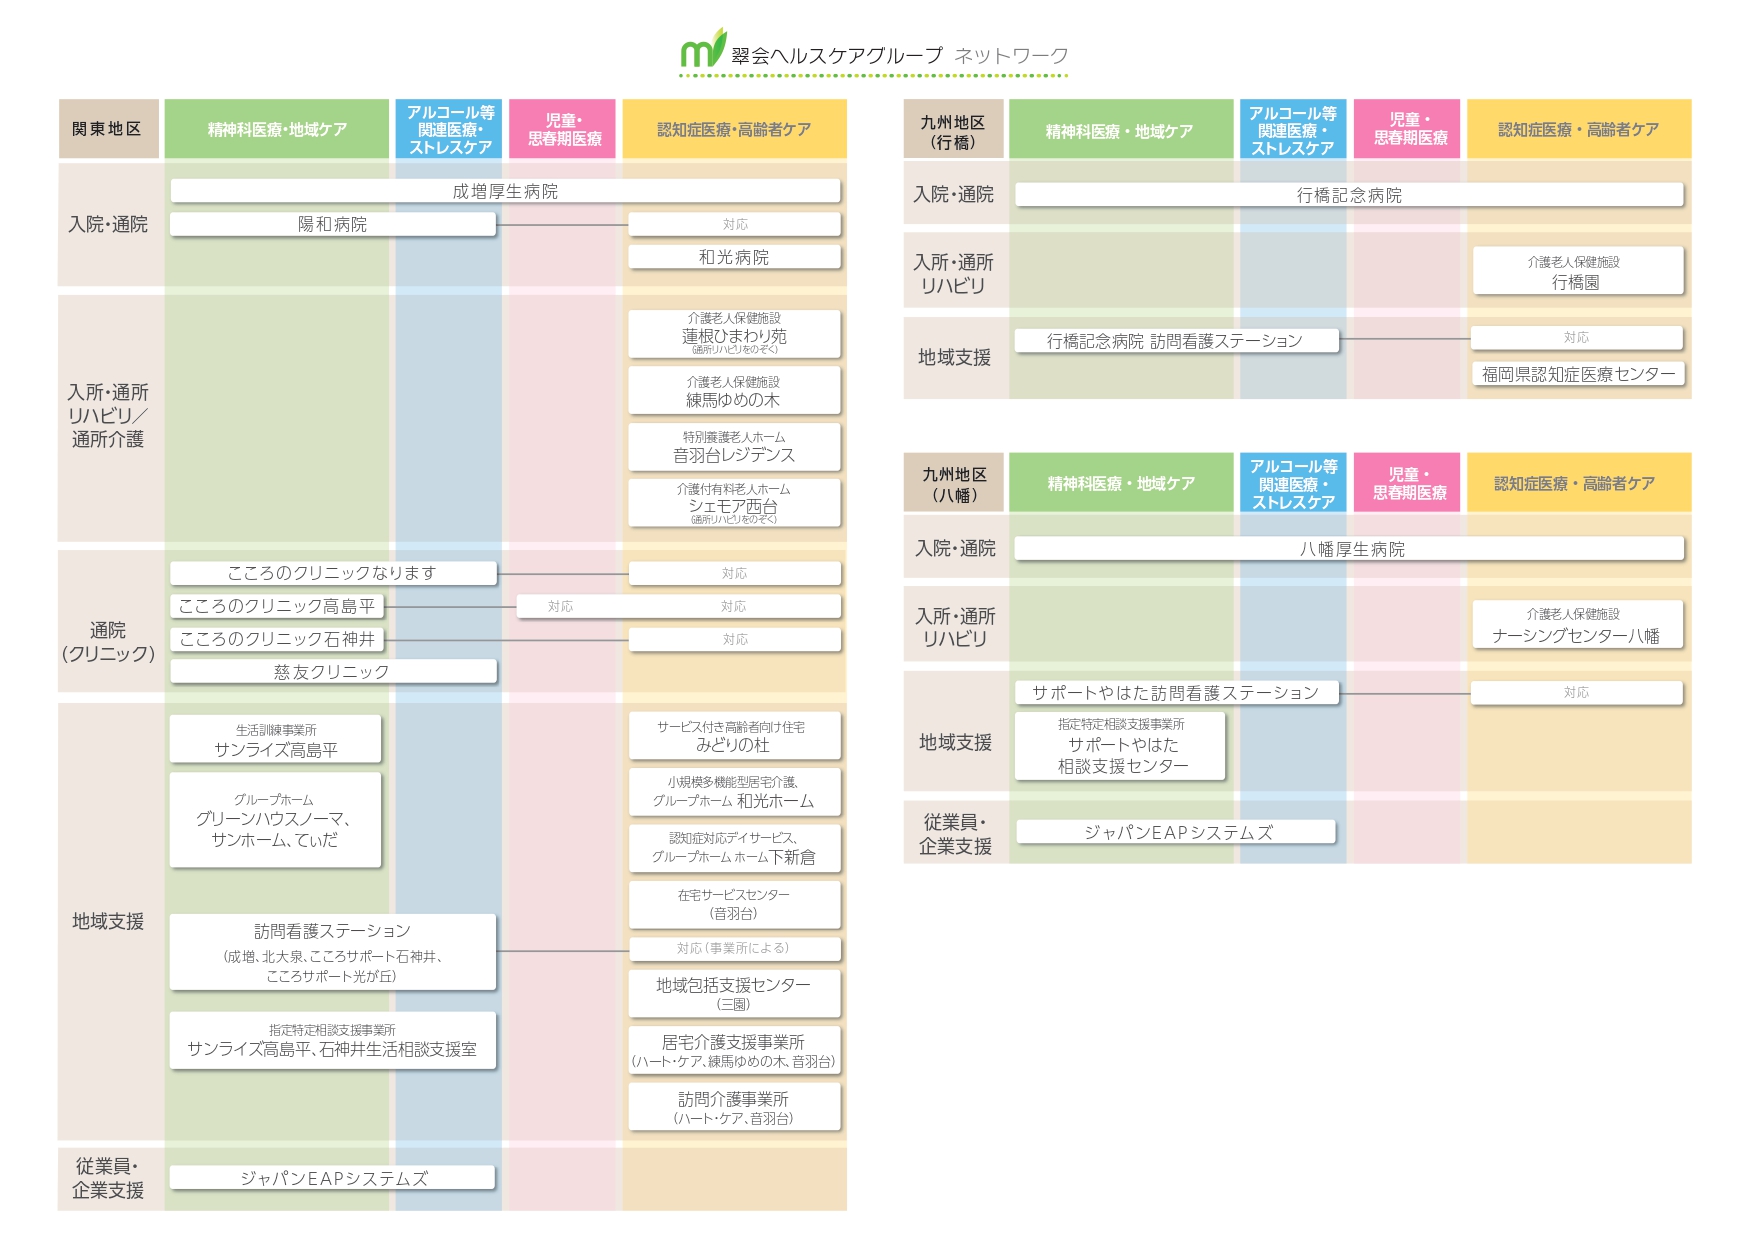Open the 成増厚生病院 box
The height and width of the screenshot is (1241, 1754).
(505, 191)
